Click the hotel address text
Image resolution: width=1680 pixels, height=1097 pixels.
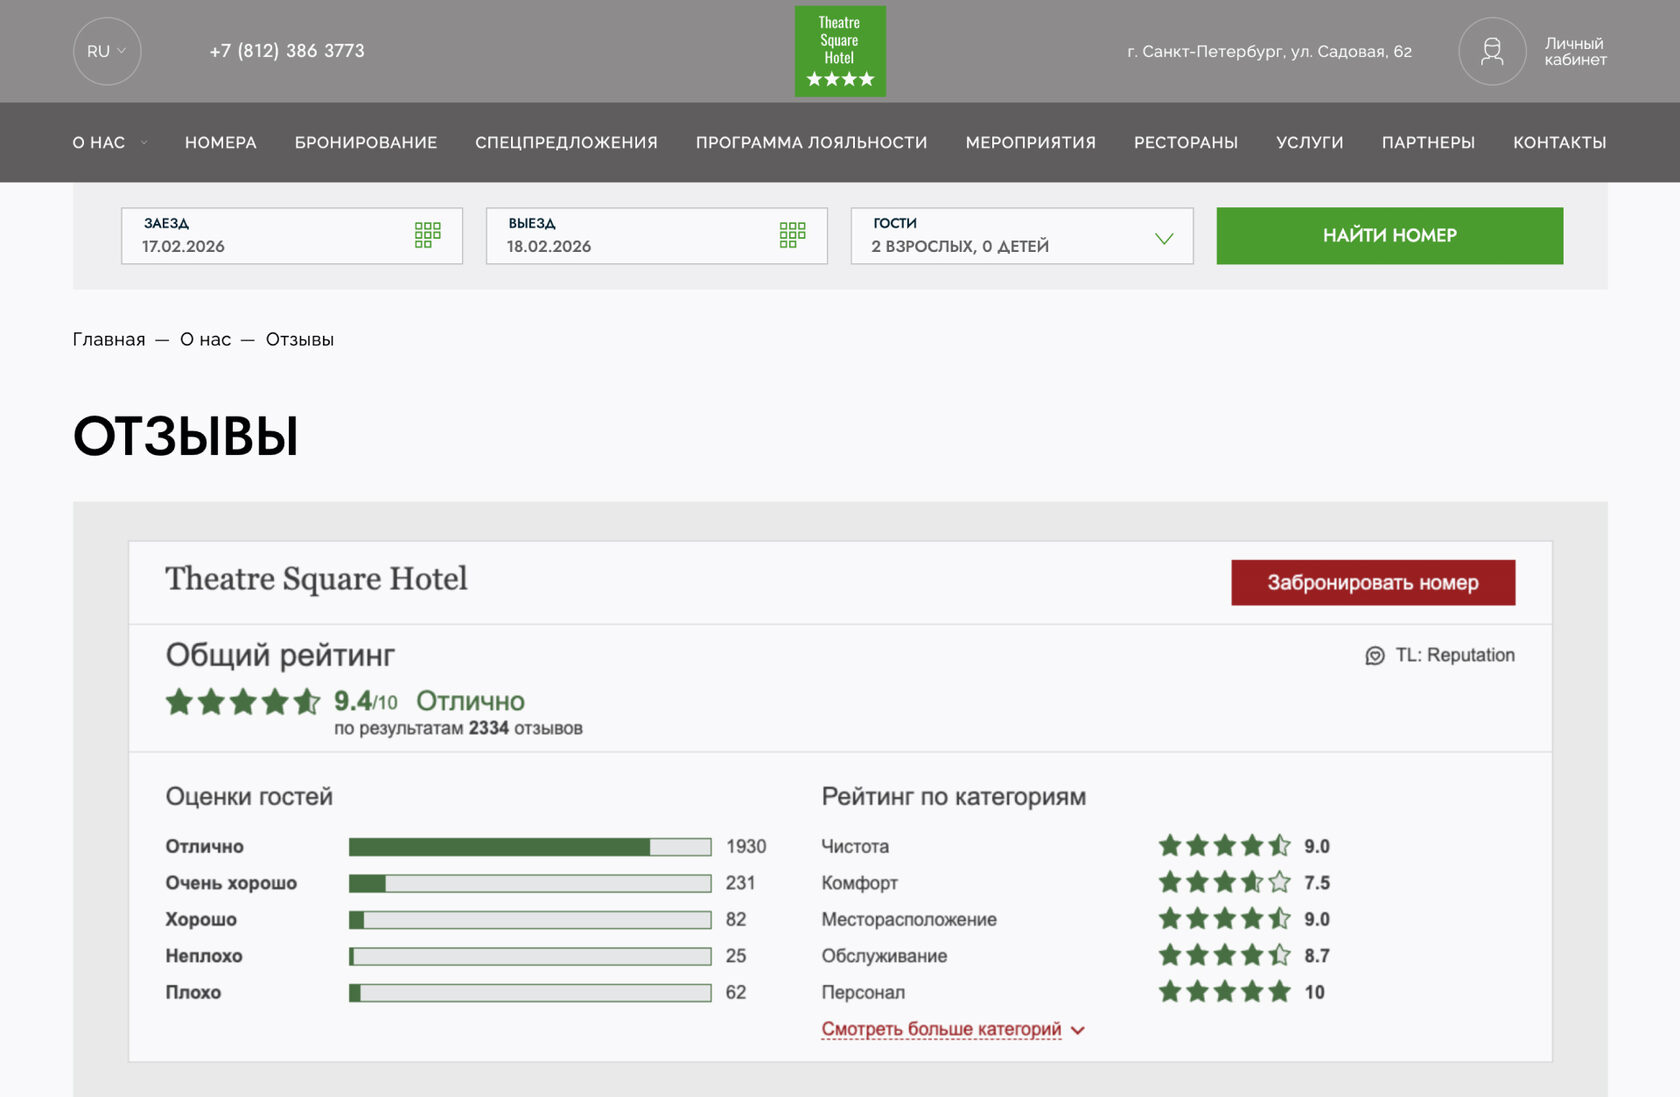1269,51
